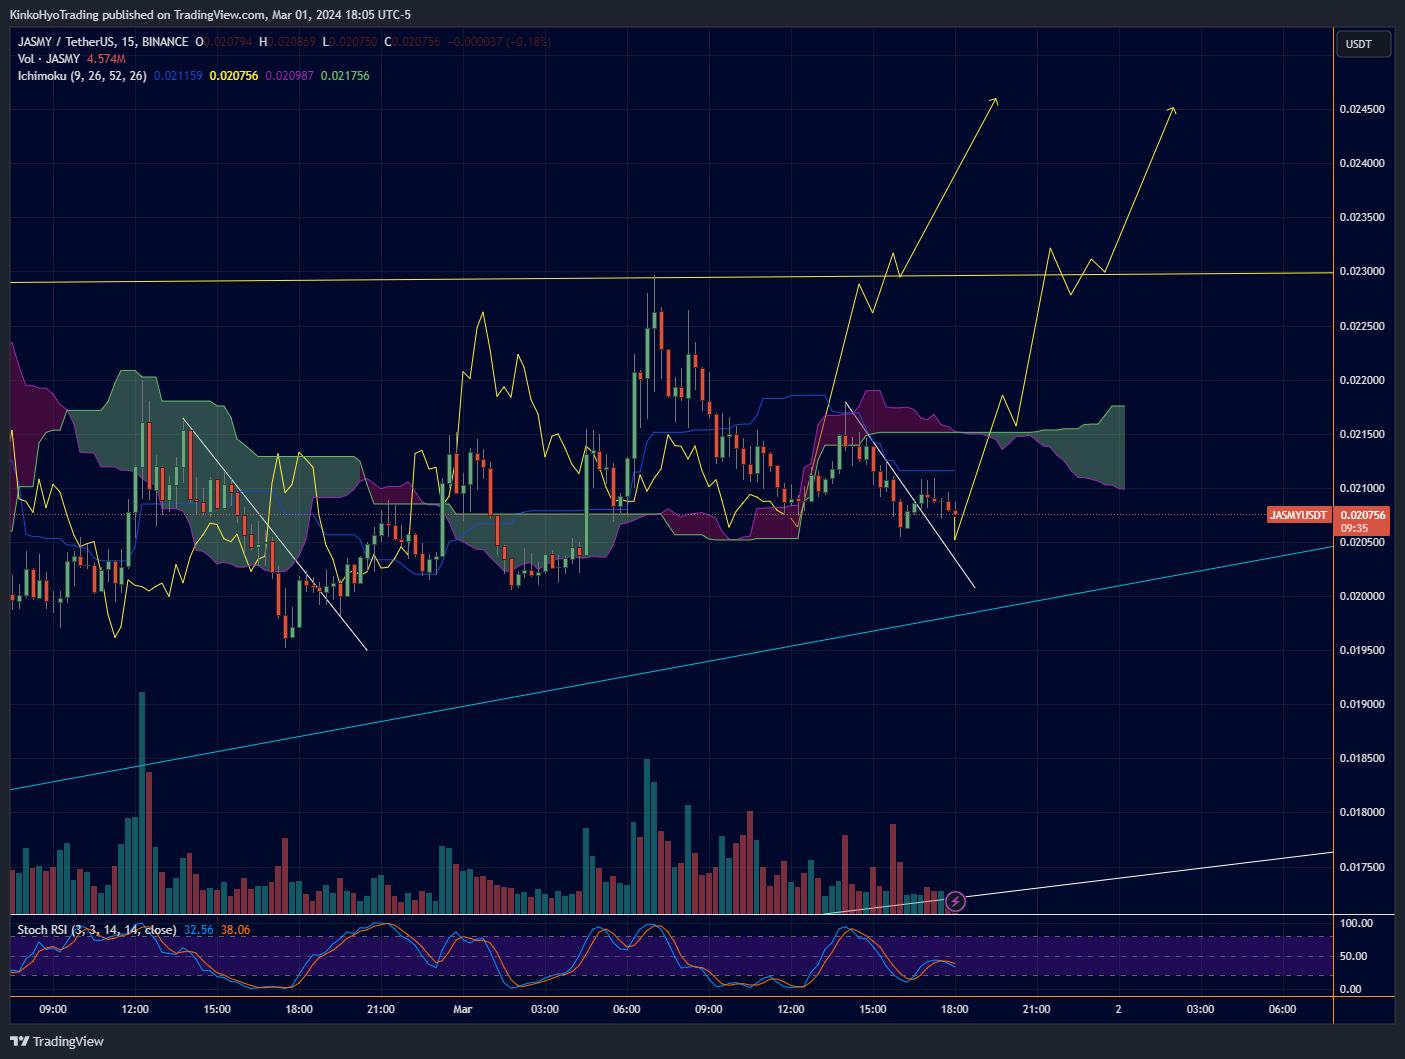Image resolution: width=1405 pixels, height=1059 pixels.
Task: Click the volume value 4.574M
Action: [106, 59]
